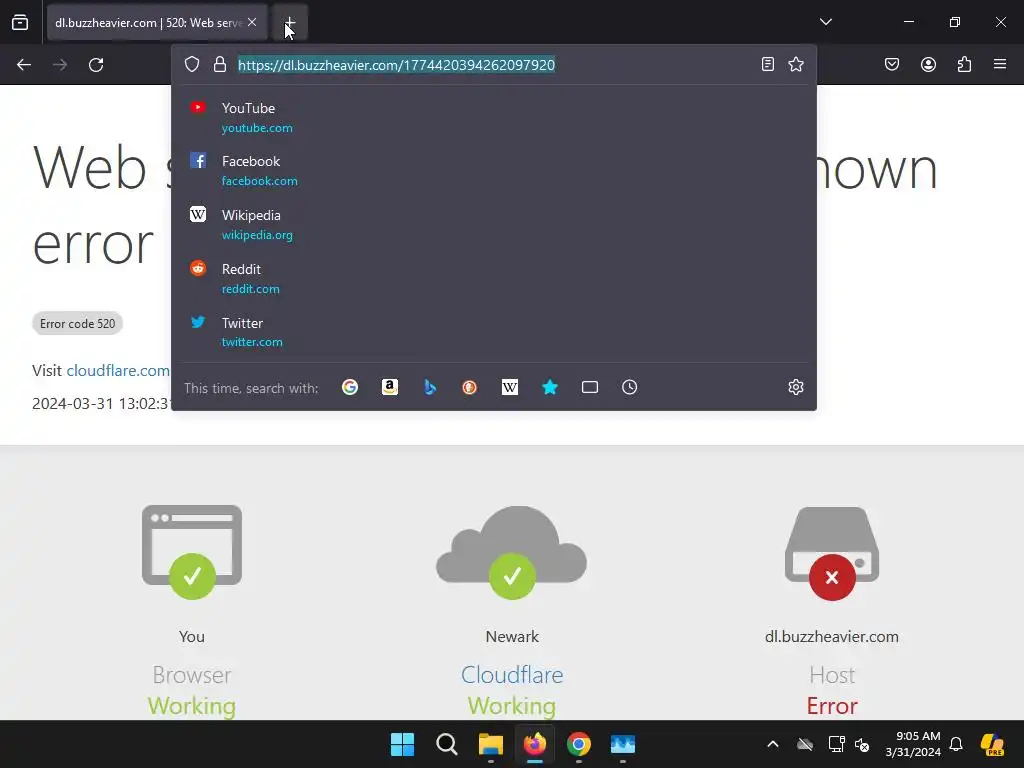1024x768 pixels.
Task: Toggle reader view icon
Action: click(x=768, y=64)
